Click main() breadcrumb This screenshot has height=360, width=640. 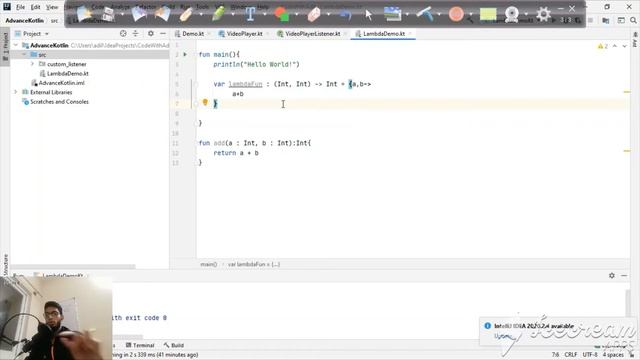(x=209, y=264)
